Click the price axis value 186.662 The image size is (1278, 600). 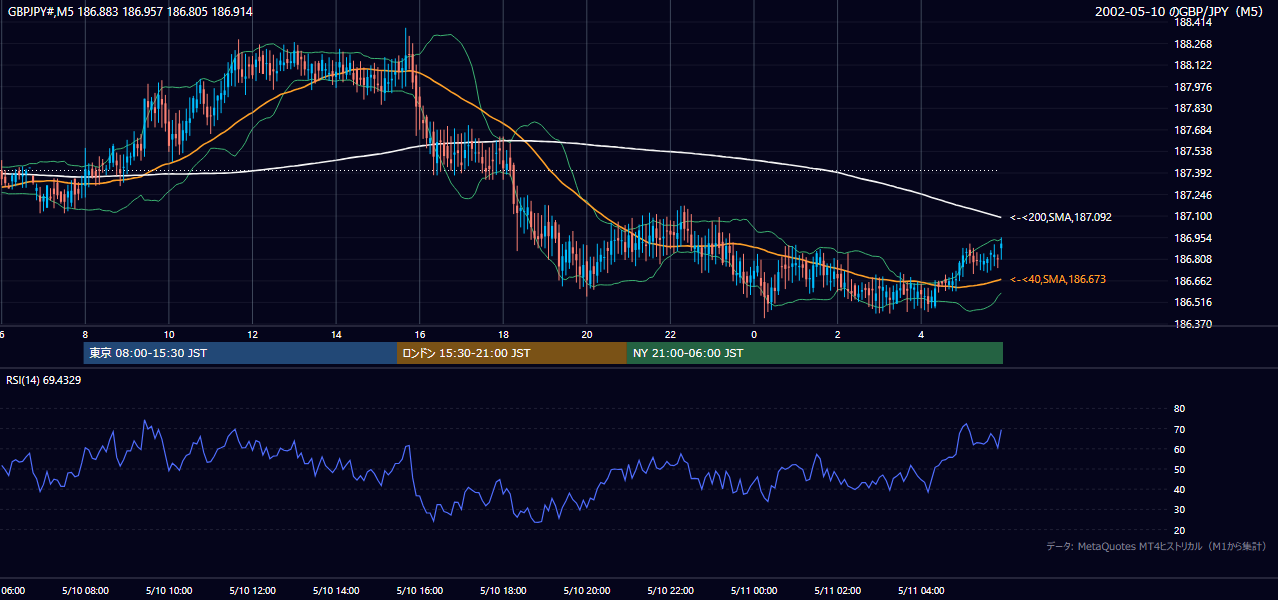click(1193, 281)
